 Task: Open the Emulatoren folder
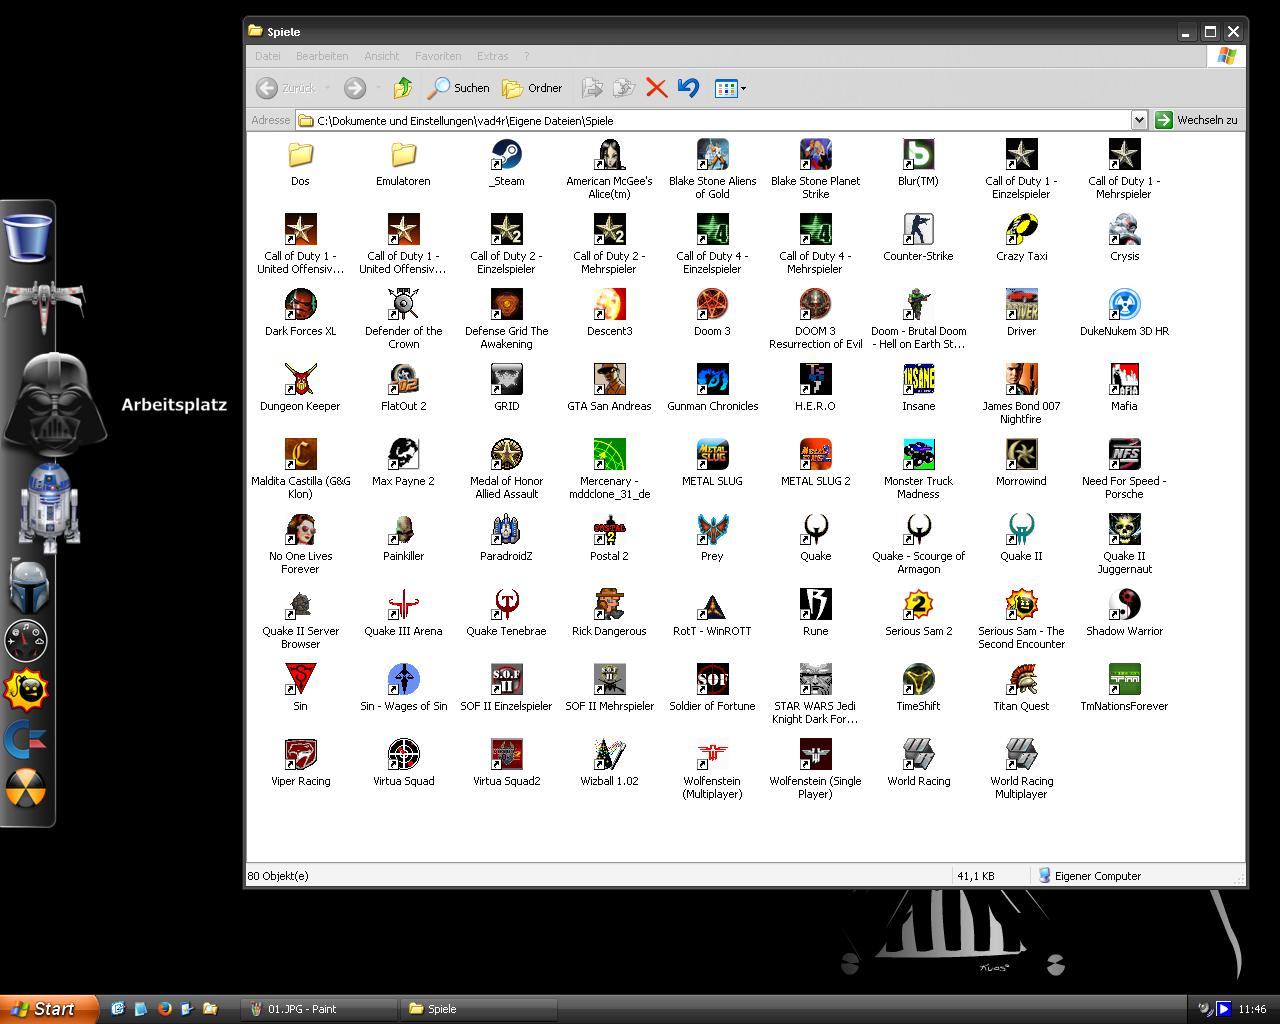[x=403, y=155]
